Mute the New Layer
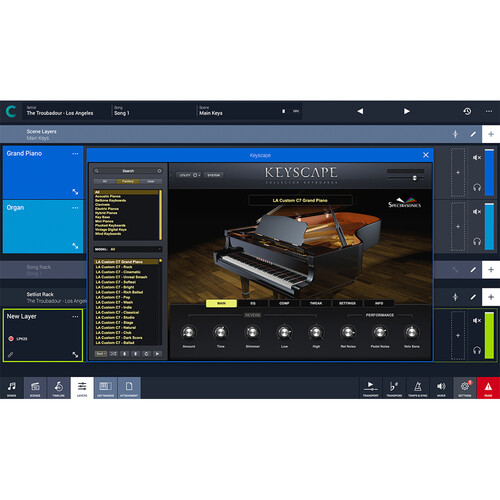The width and height of the screenshot is (500, 500). tap(477, 321)
